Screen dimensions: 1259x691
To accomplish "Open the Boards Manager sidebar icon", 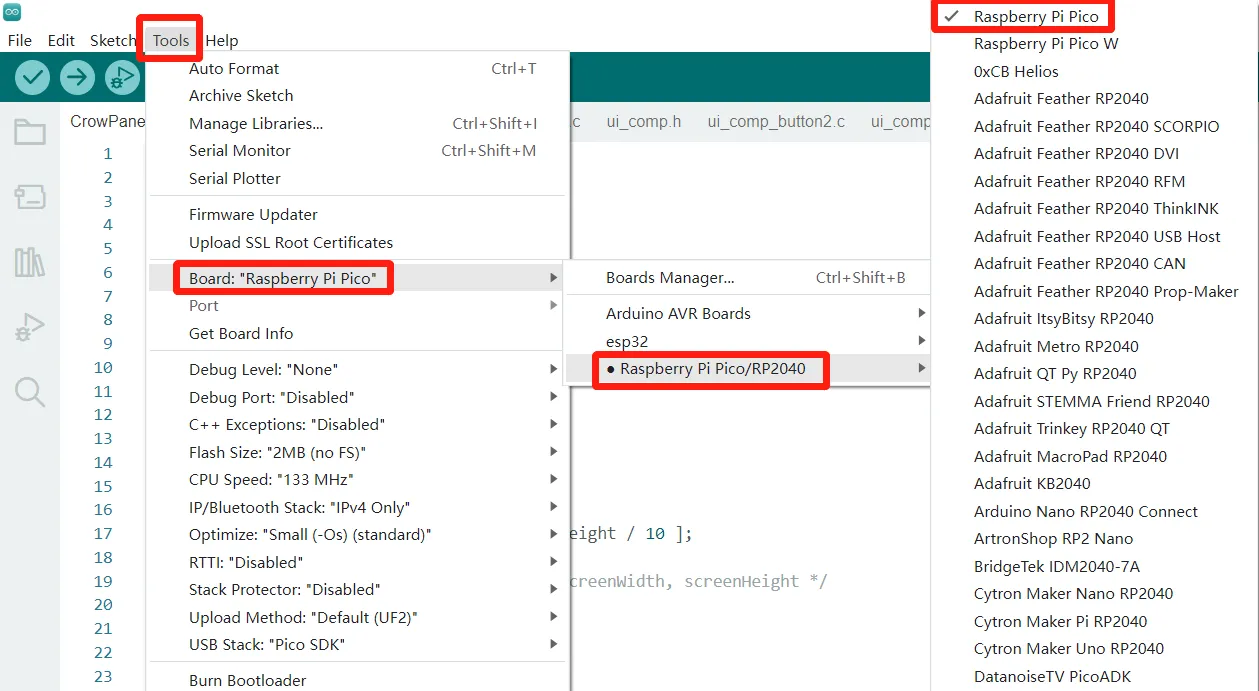I will (x=30, y=197).
